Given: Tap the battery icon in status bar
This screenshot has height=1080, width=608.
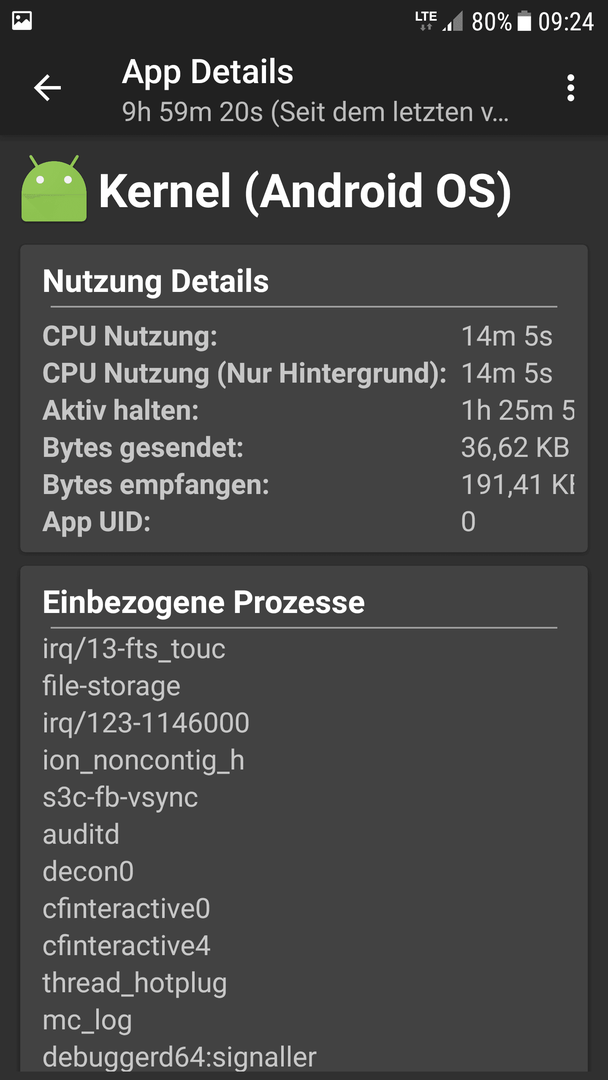Looking at the screenshot, I should pyautogui.click(x=525, y=21).
